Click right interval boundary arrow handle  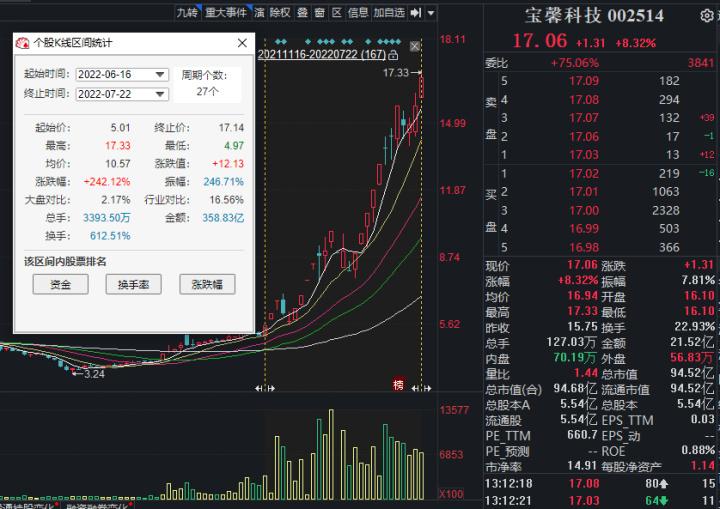[x=422, y=389]
